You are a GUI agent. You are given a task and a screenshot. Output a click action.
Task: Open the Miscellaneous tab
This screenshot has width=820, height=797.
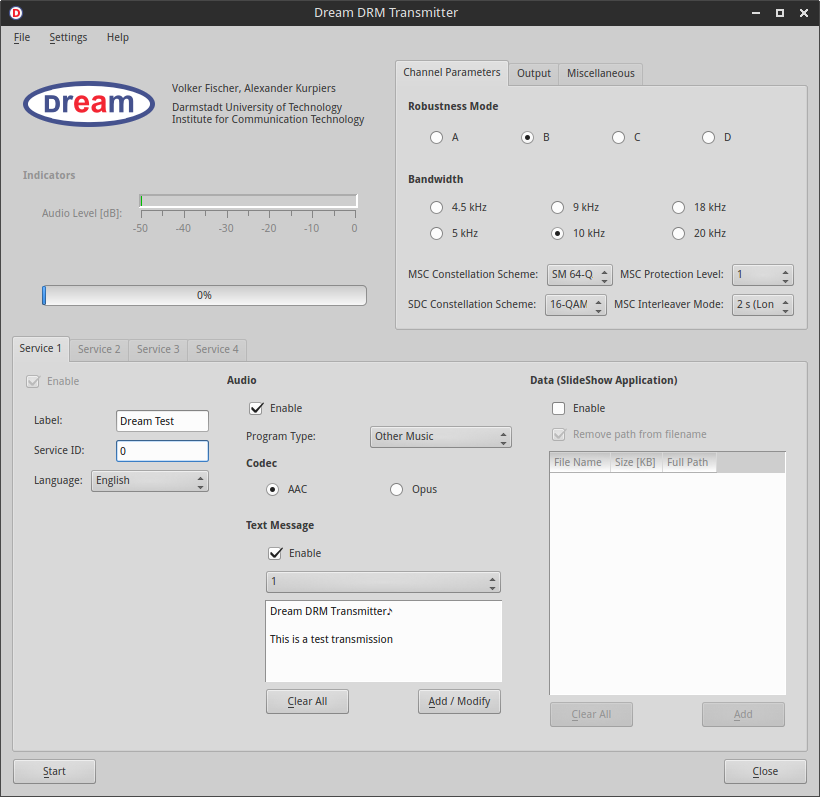[600, 73]
